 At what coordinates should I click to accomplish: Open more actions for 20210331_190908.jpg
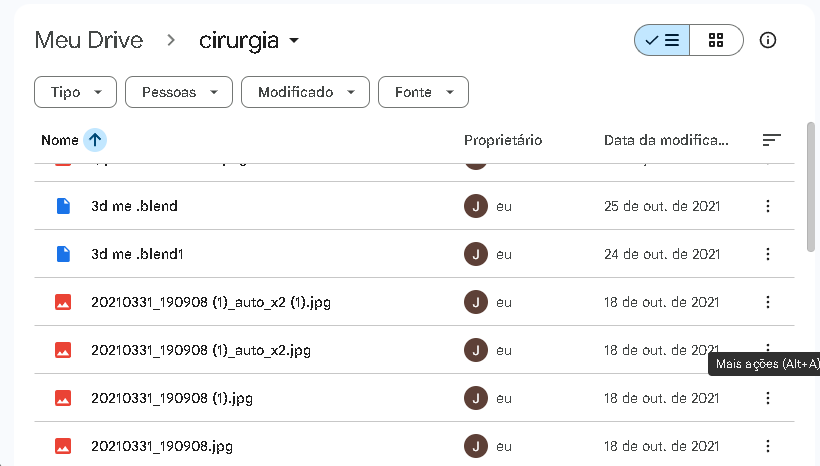[768, 446]
